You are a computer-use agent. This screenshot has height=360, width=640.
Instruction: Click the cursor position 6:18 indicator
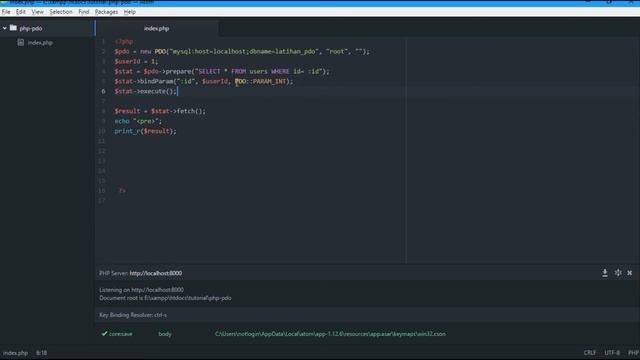pos(42,353)
